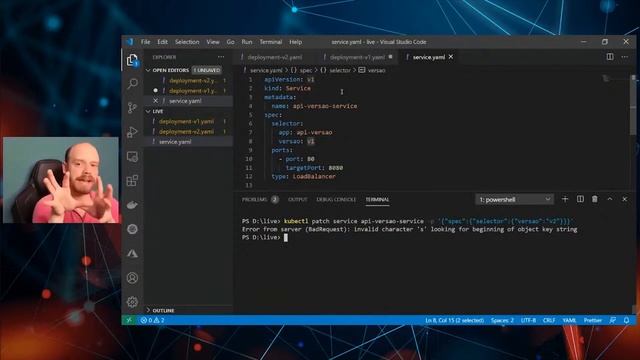Maximize the panel size with the caret icon
Screen dimensions: 640x360
coord(610,199)
